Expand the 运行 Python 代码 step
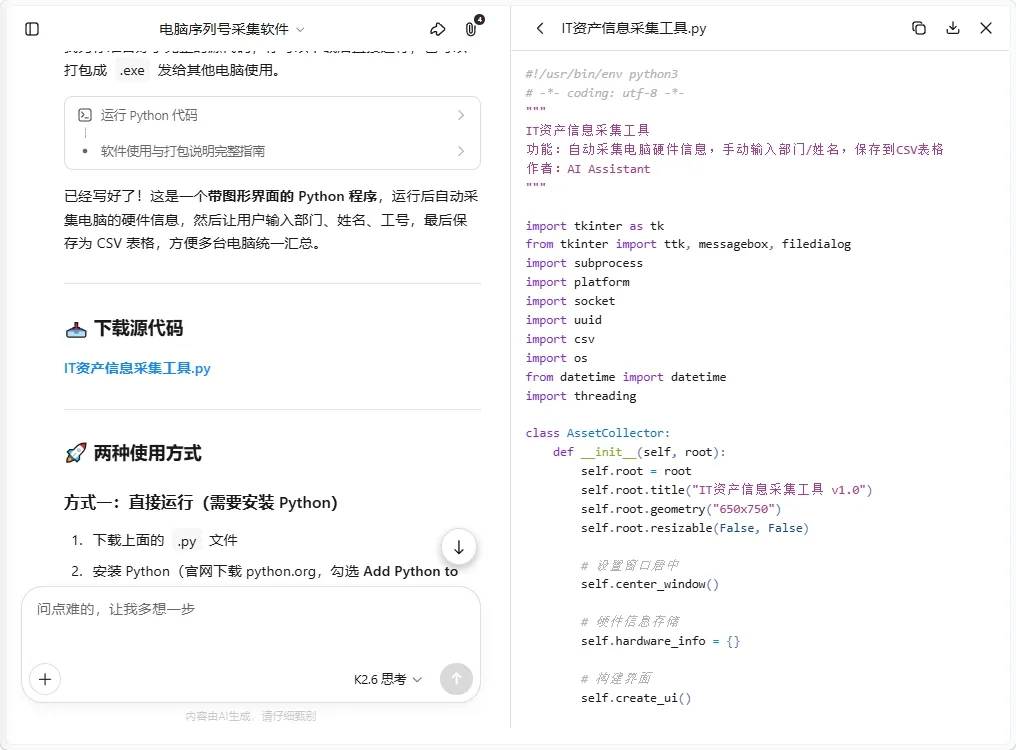1016x750 pixels. 272,115
